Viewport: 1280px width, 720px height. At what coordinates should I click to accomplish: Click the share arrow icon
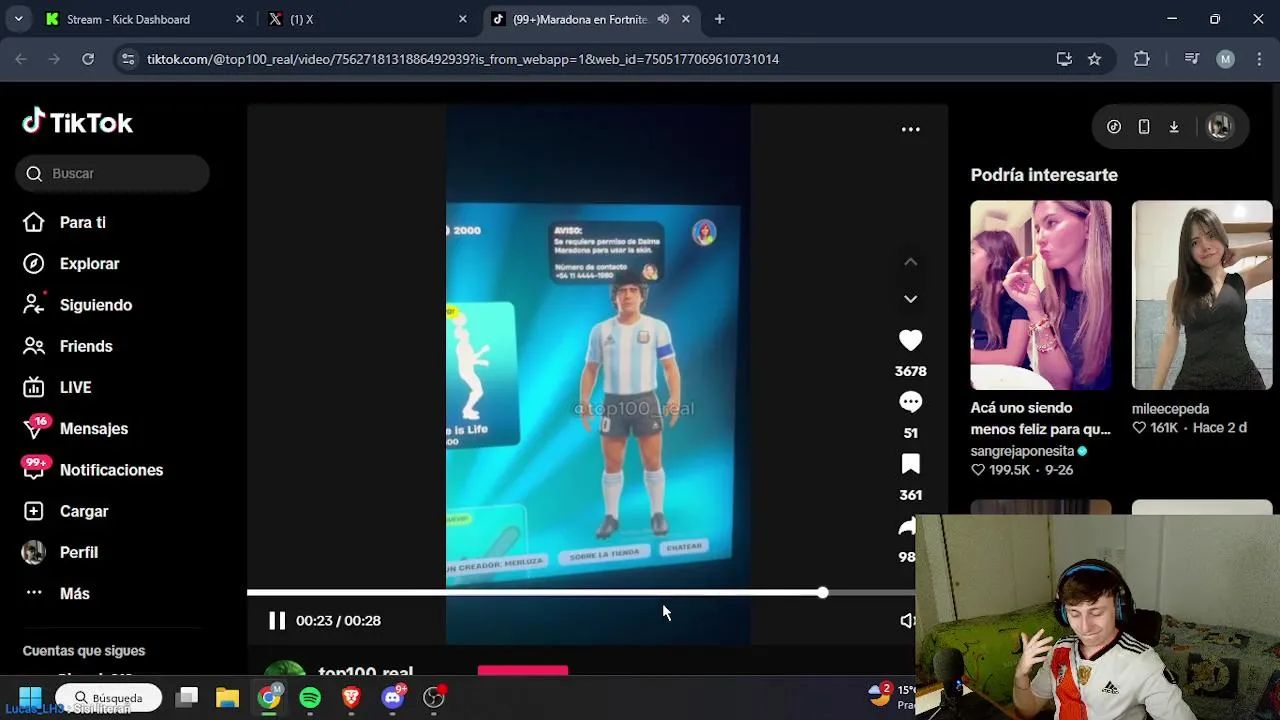tap(907, 527)
